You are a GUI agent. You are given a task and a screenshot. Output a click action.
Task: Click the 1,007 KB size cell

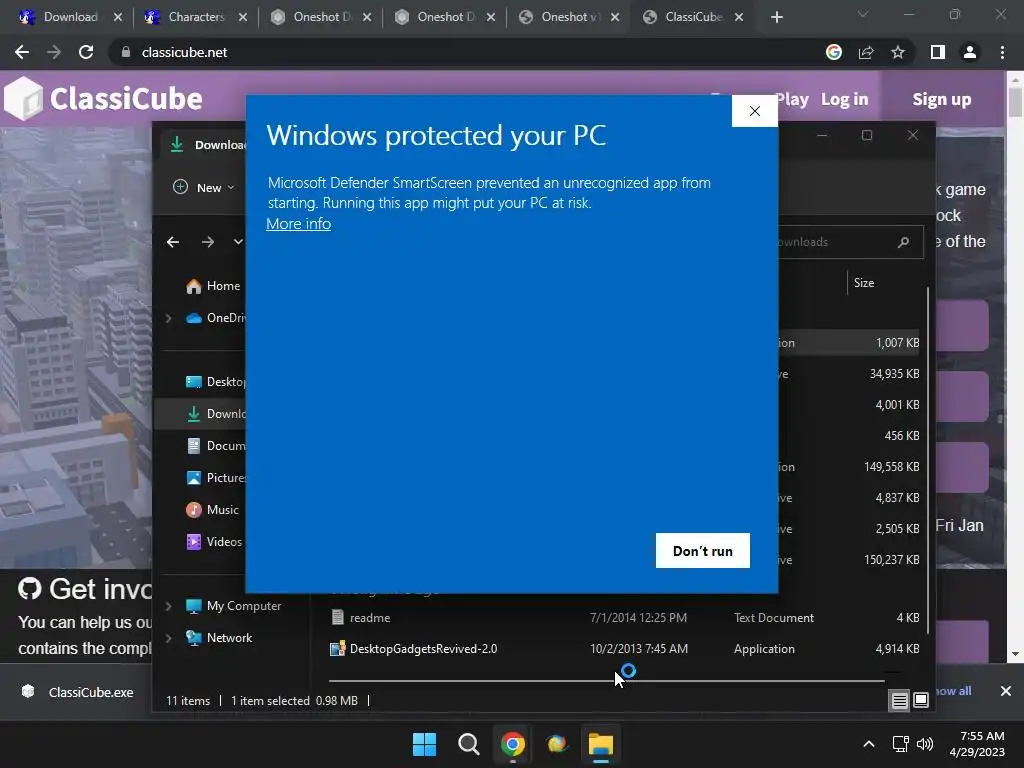(x=897, y=343)
